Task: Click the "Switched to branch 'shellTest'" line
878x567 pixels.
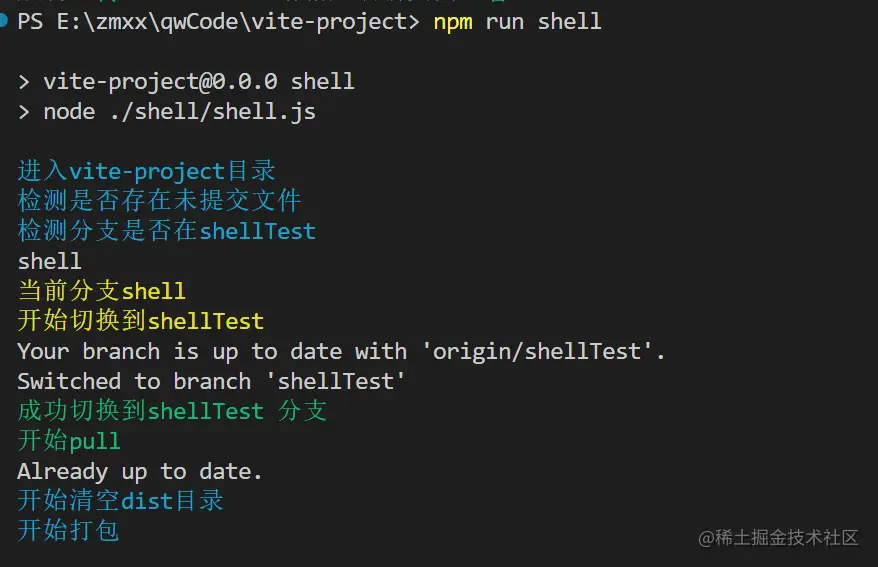Action: (211, 381)
